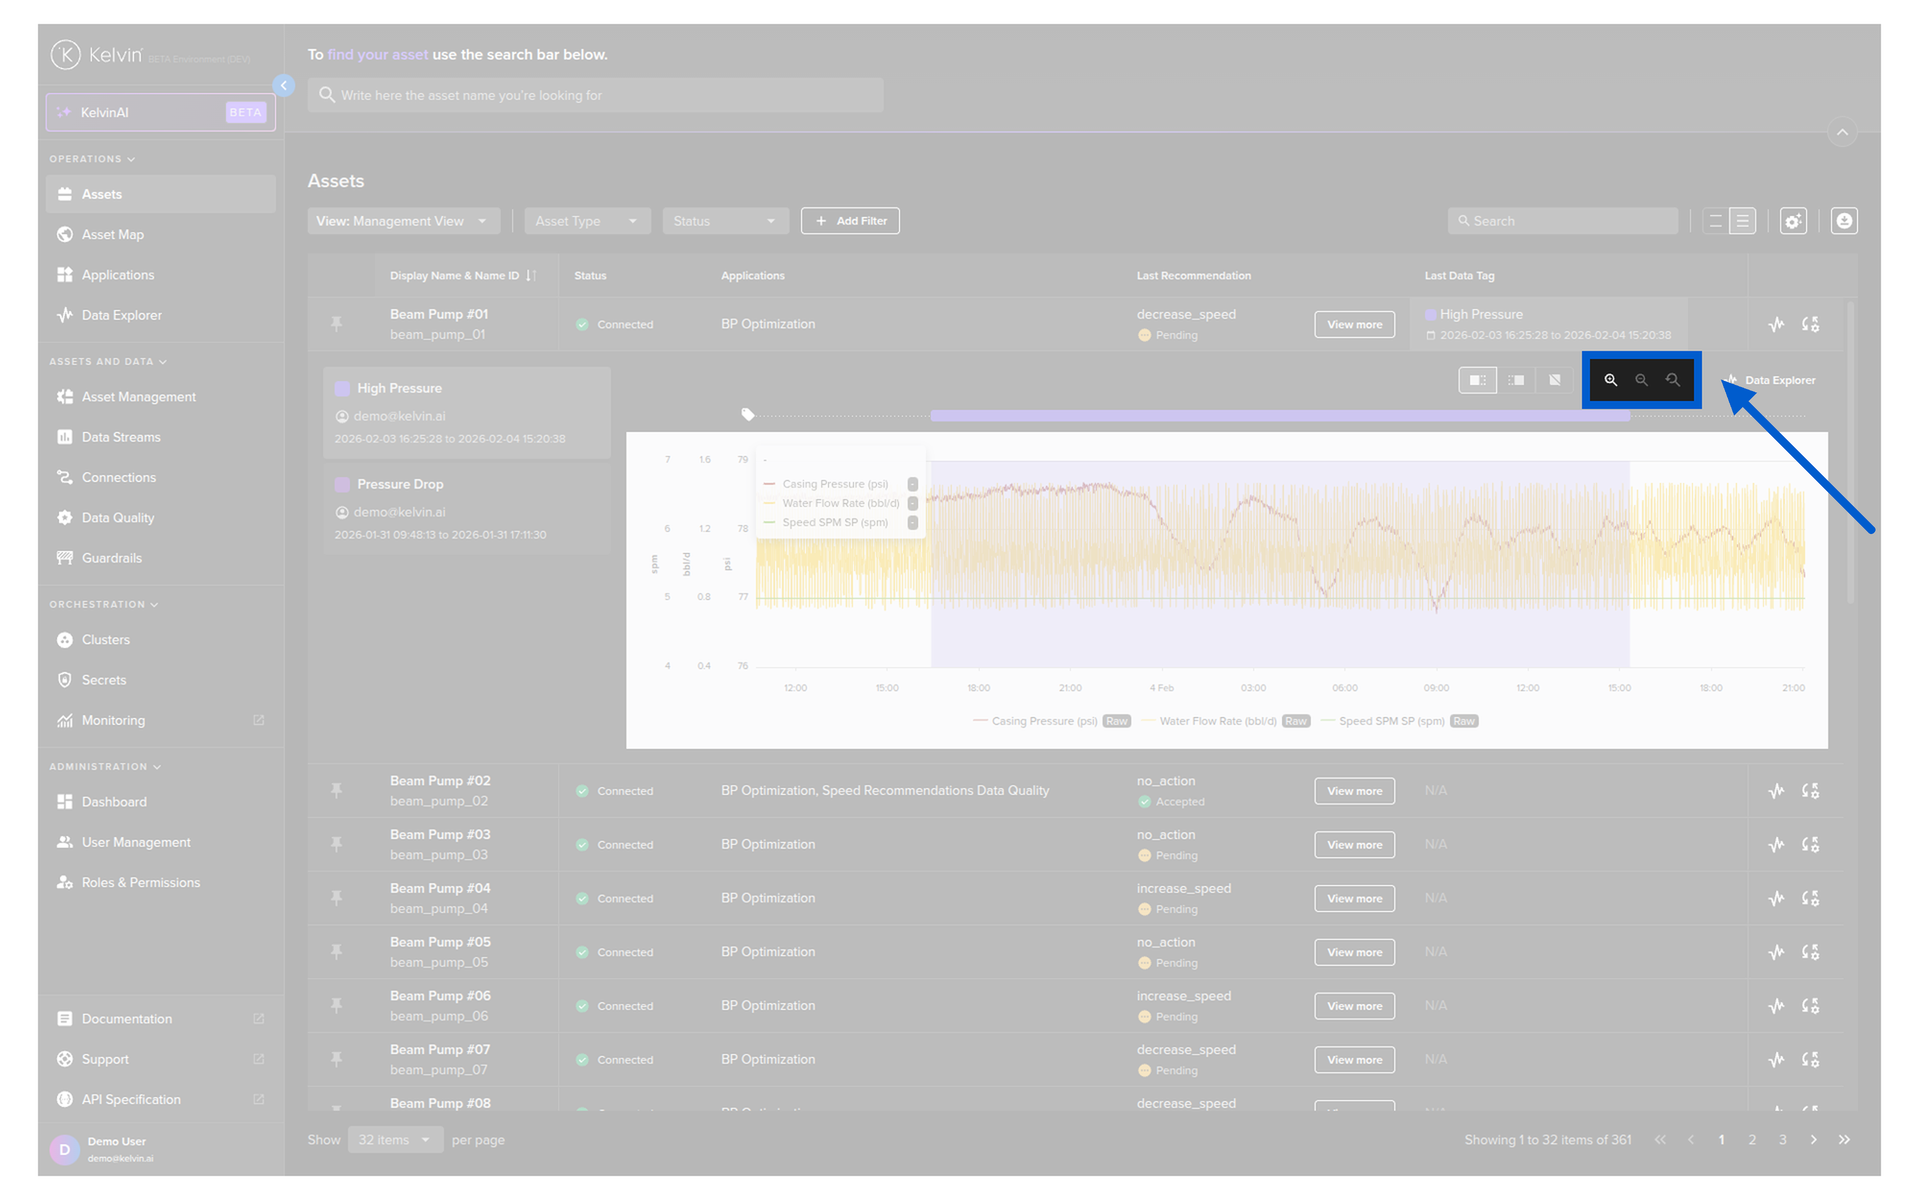Reset chart zoom with the reset magnifier icon
This screenshot has height=1200, width=1920.
[1673, 380]
